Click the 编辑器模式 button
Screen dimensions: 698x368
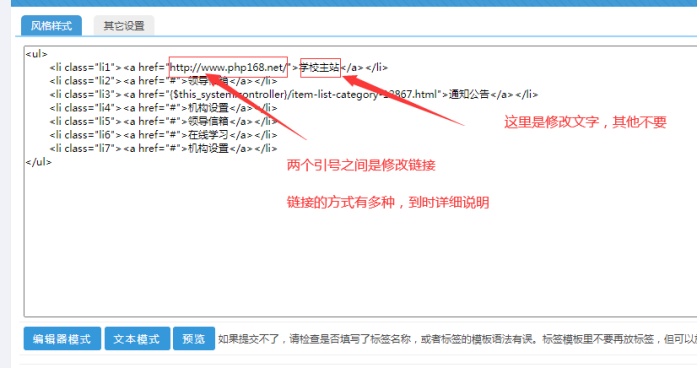62,339
